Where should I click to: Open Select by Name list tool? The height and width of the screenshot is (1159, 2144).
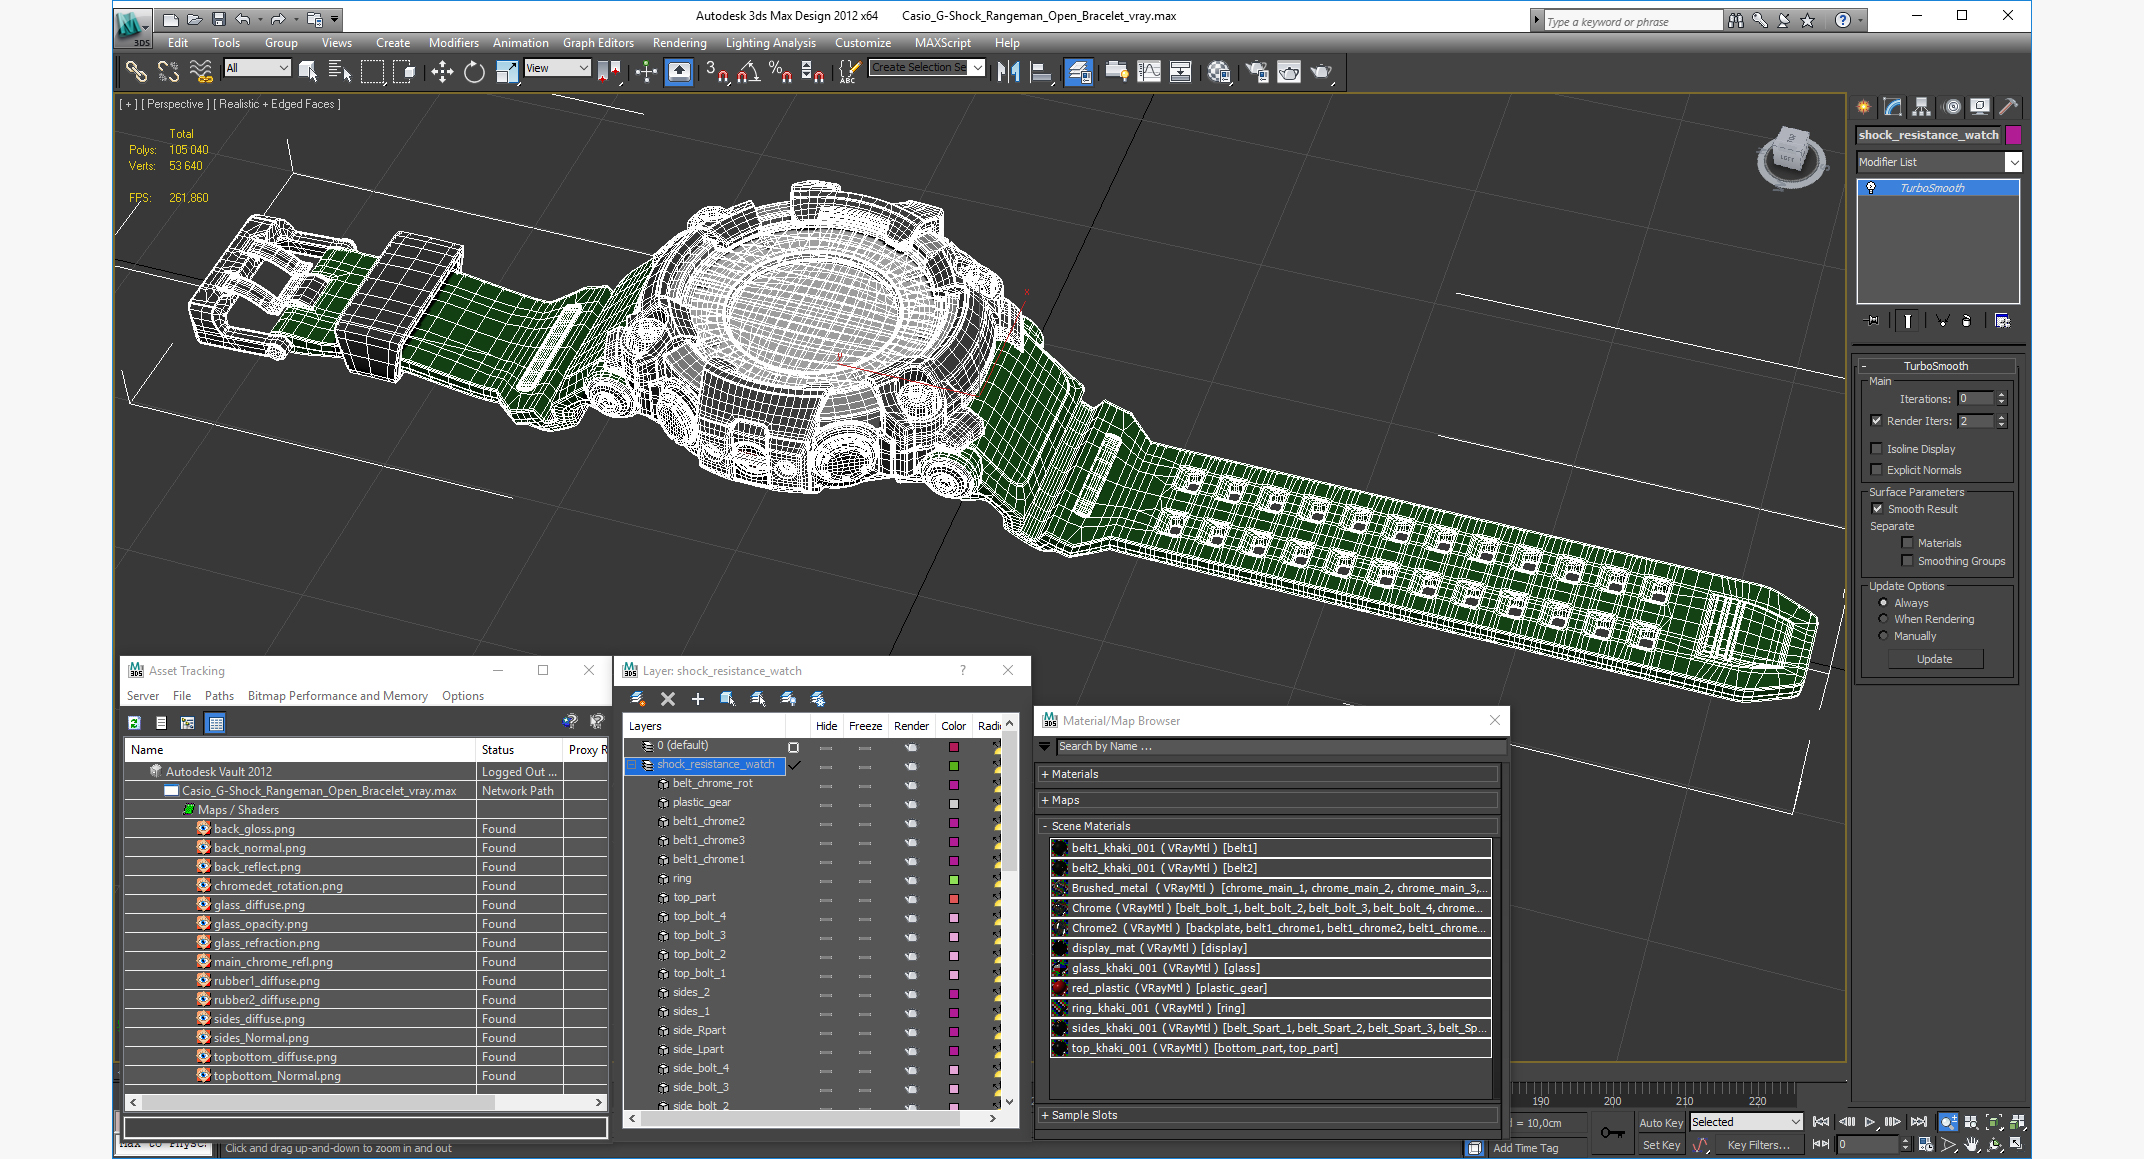(340, 71)
